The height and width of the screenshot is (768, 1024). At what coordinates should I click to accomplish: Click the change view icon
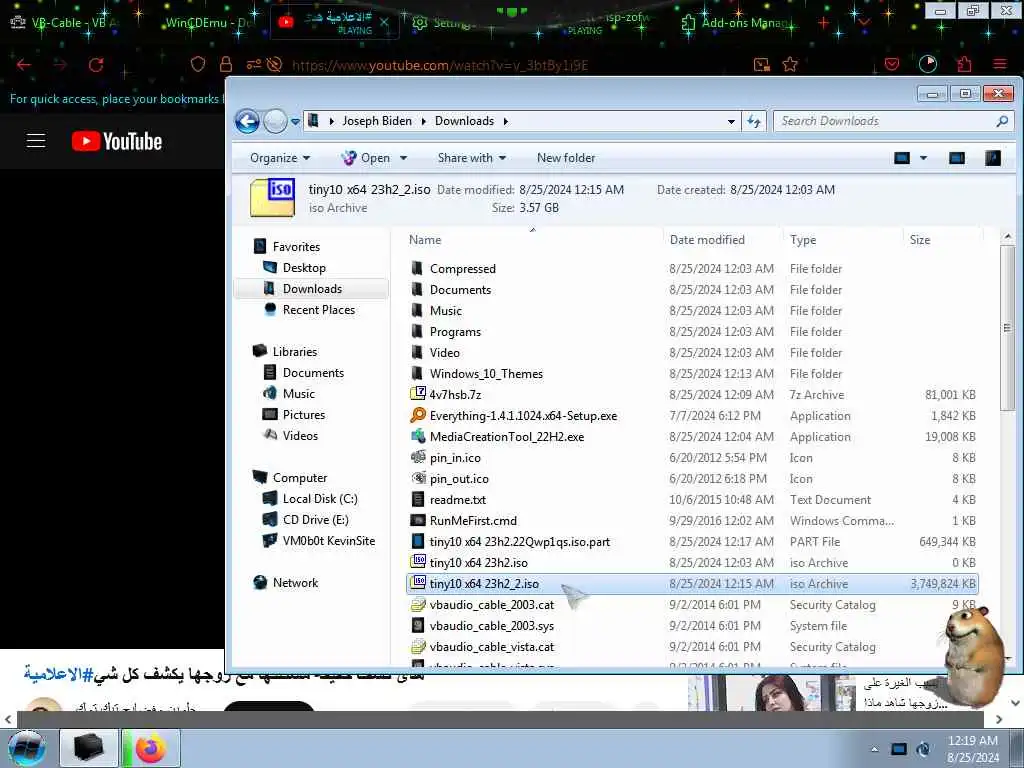coord(902,158)
